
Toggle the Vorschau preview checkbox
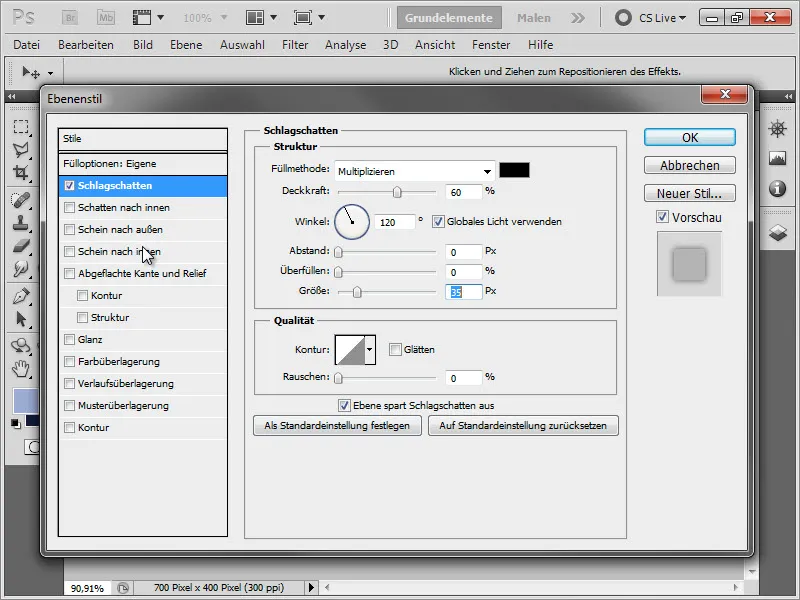point(662,217)
